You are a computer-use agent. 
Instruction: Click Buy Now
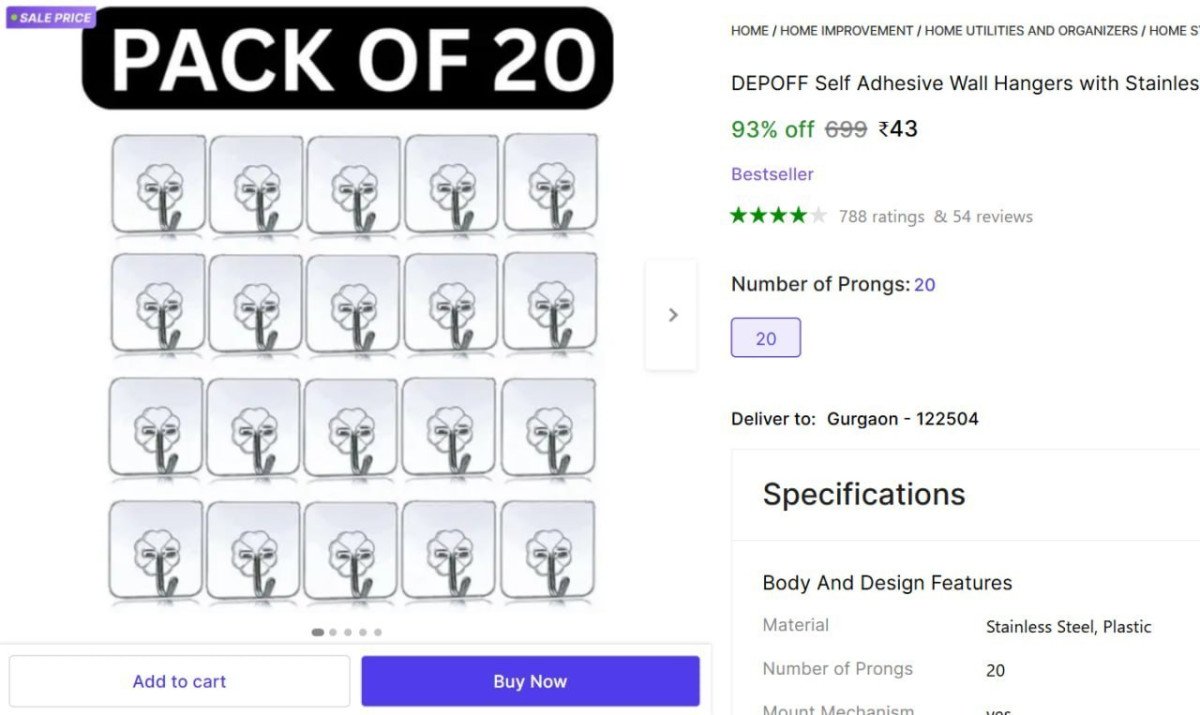coord(530,681)
